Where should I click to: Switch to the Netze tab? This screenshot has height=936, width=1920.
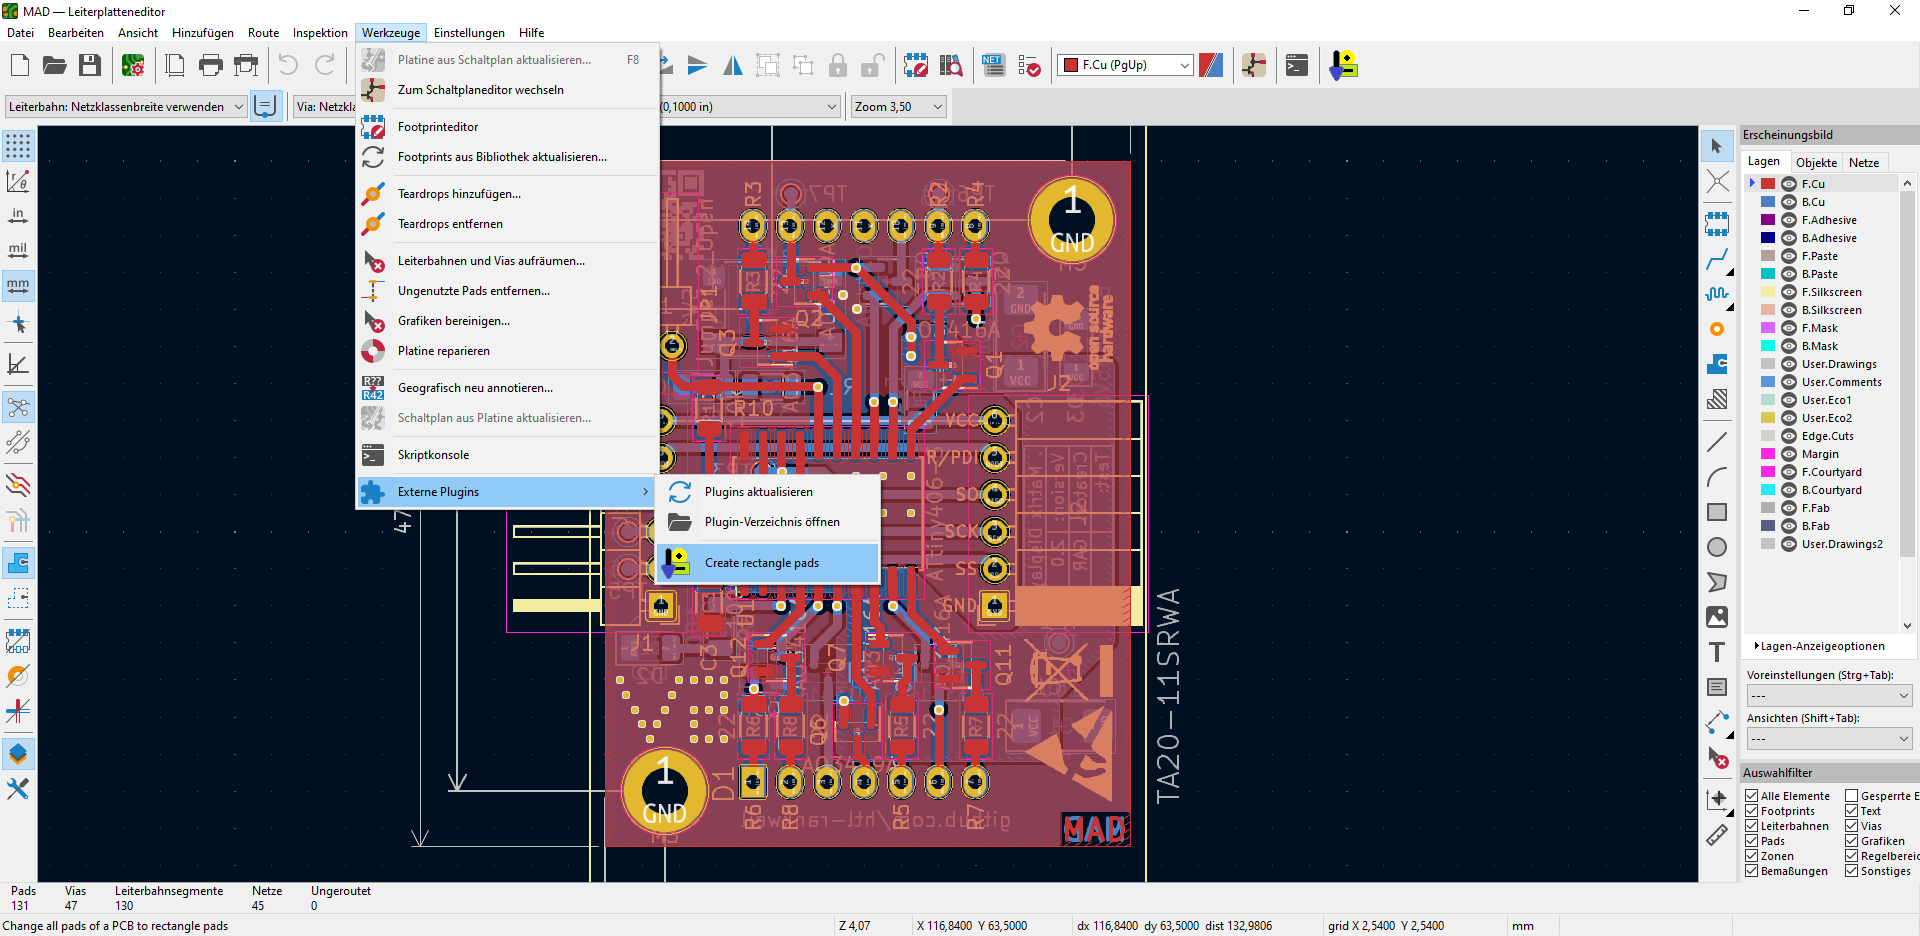(1863, 162)
